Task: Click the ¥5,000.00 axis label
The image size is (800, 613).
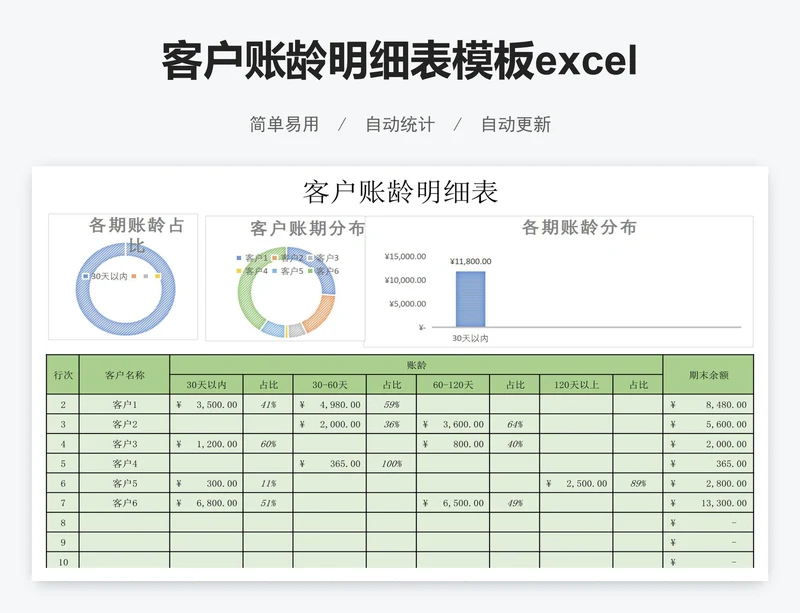Action: pyautogui.click(x=408, y=304)
